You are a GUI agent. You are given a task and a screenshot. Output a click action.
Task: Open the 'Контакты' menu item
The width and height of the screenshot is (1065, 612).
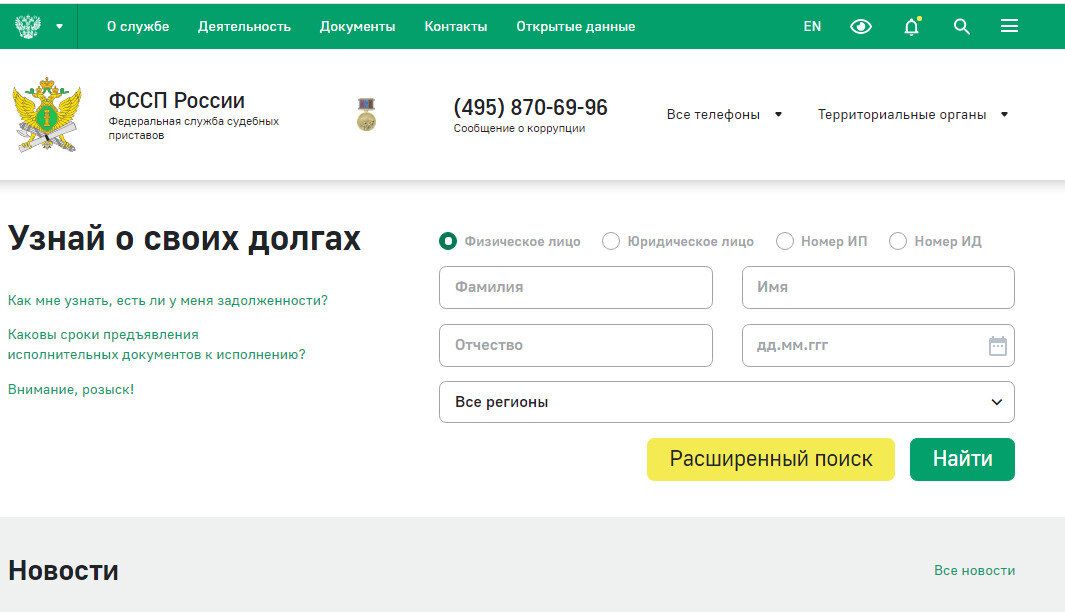(x=456, y=26)
